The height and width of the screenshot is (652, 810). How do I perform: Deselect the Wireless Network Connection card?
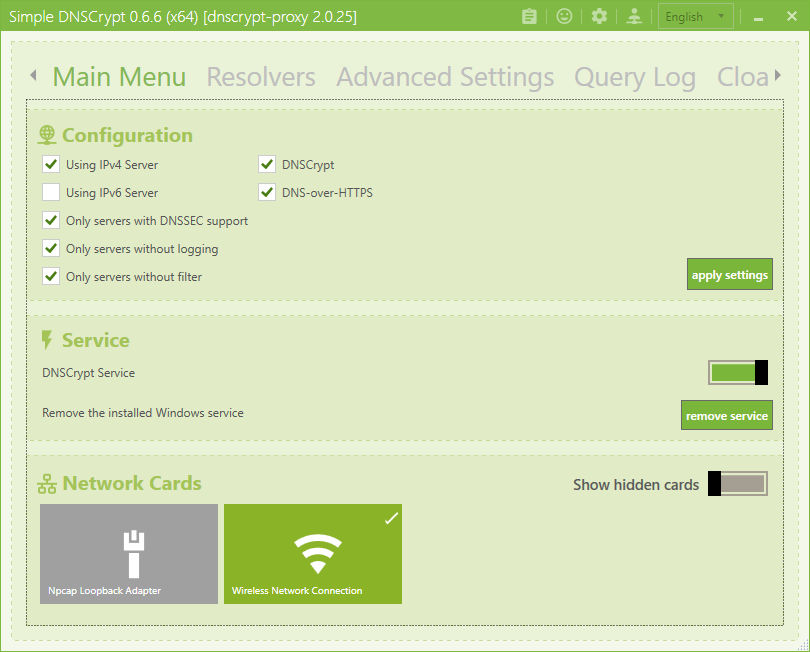tap(313, 554)
